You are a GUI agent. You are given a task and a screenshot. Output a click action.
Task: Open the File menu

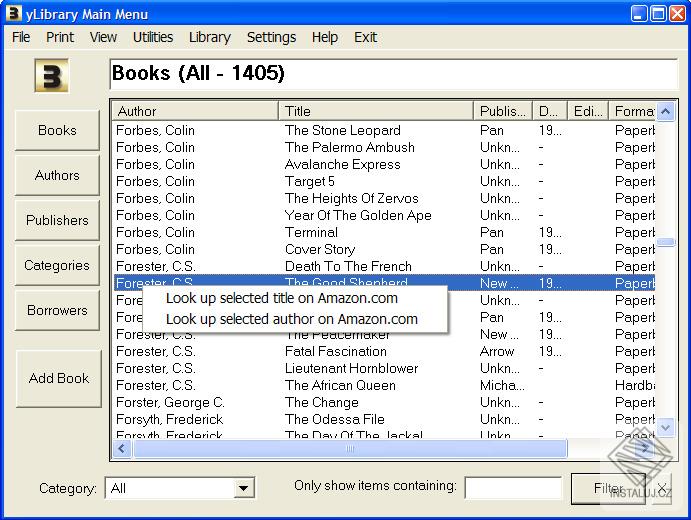click(x=21, y=37)
